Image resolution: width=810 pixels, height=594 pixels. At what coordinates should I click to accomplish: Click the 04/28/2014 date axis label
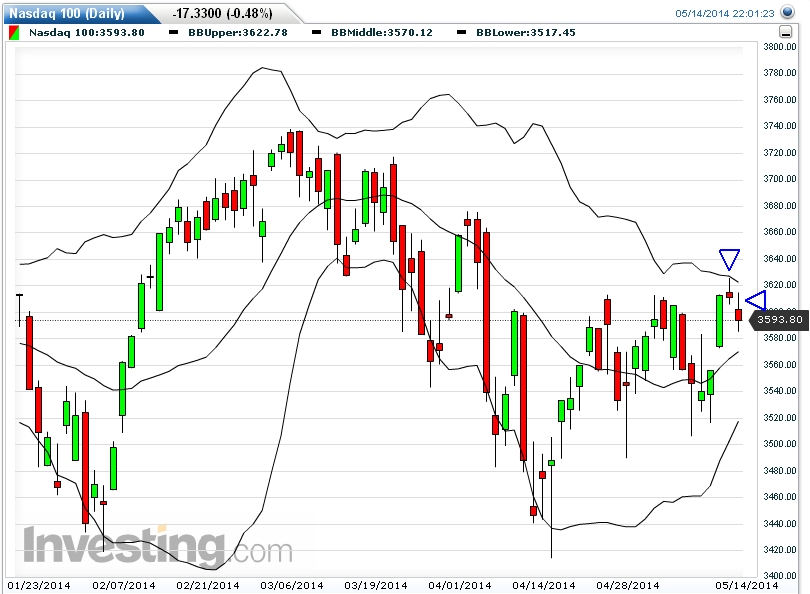(628, 585)
